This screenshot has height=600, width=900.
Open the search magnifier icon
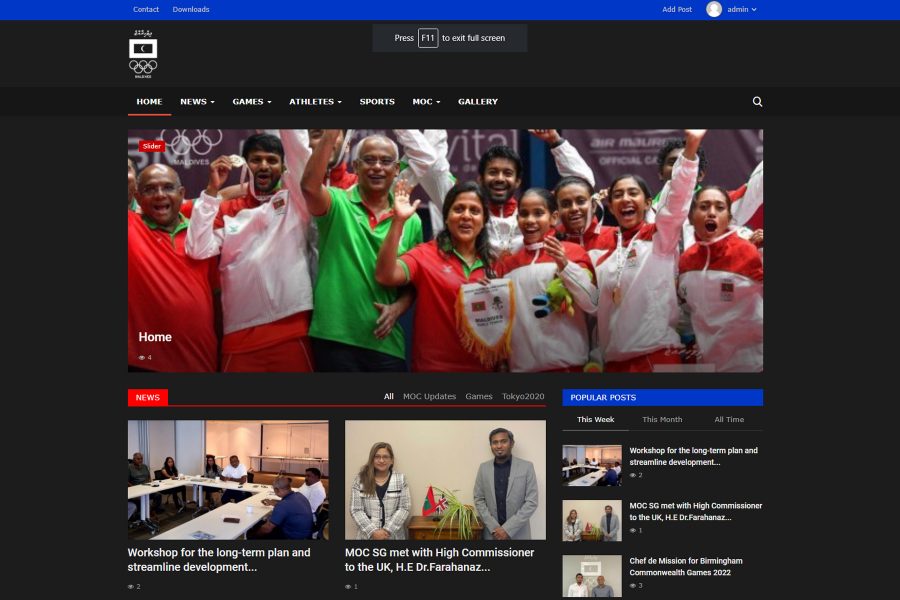757,102
